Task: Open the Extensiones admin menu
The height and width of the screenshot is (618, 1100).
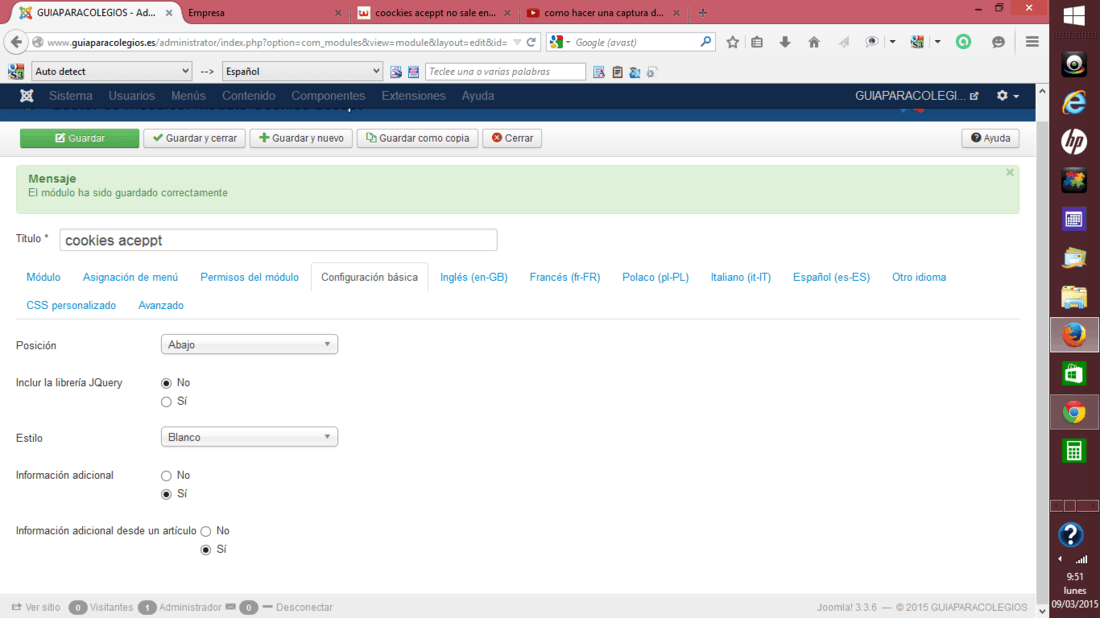Action: 413,95
